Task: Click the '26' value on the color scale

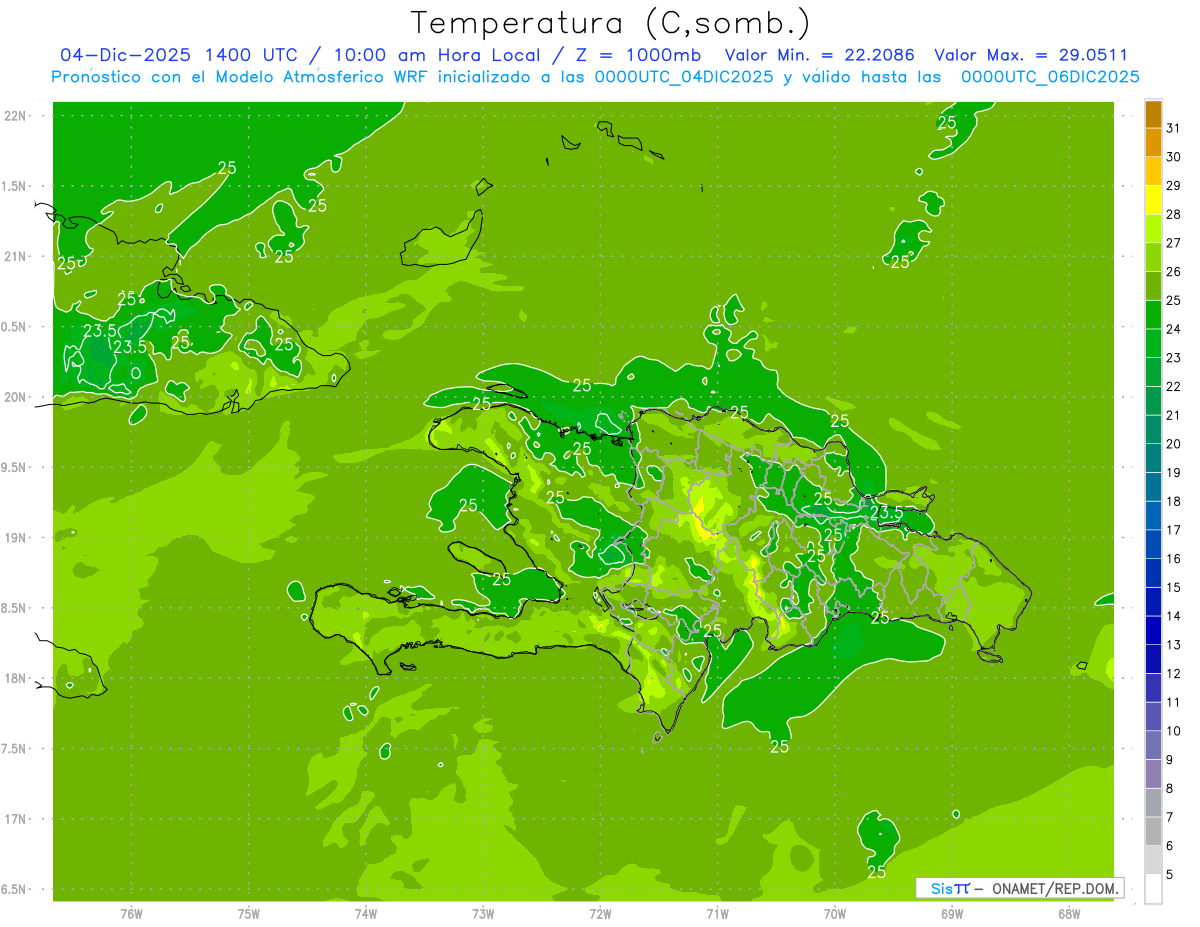Action: [x=1174, y=272]
